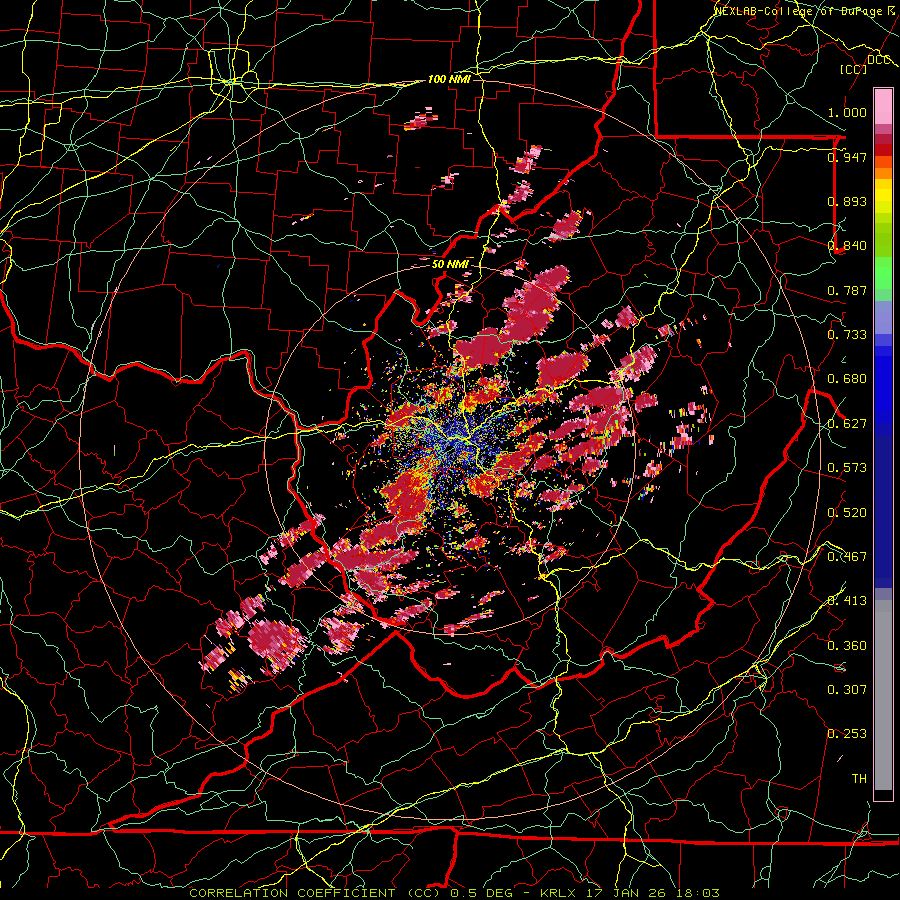Screen dimensions: 900x900
Task: Pick the 0.733 scale value
Action: (847, 335)
